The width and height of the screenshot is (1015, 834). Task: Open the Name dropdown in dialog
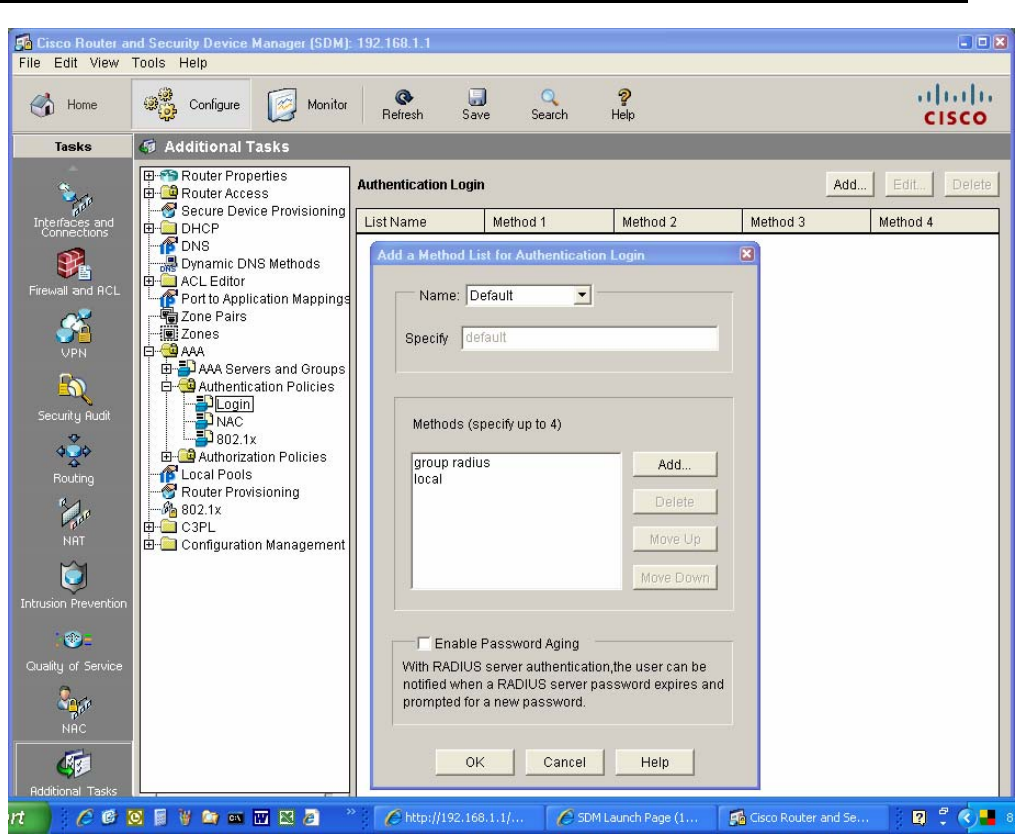(583, 296)
